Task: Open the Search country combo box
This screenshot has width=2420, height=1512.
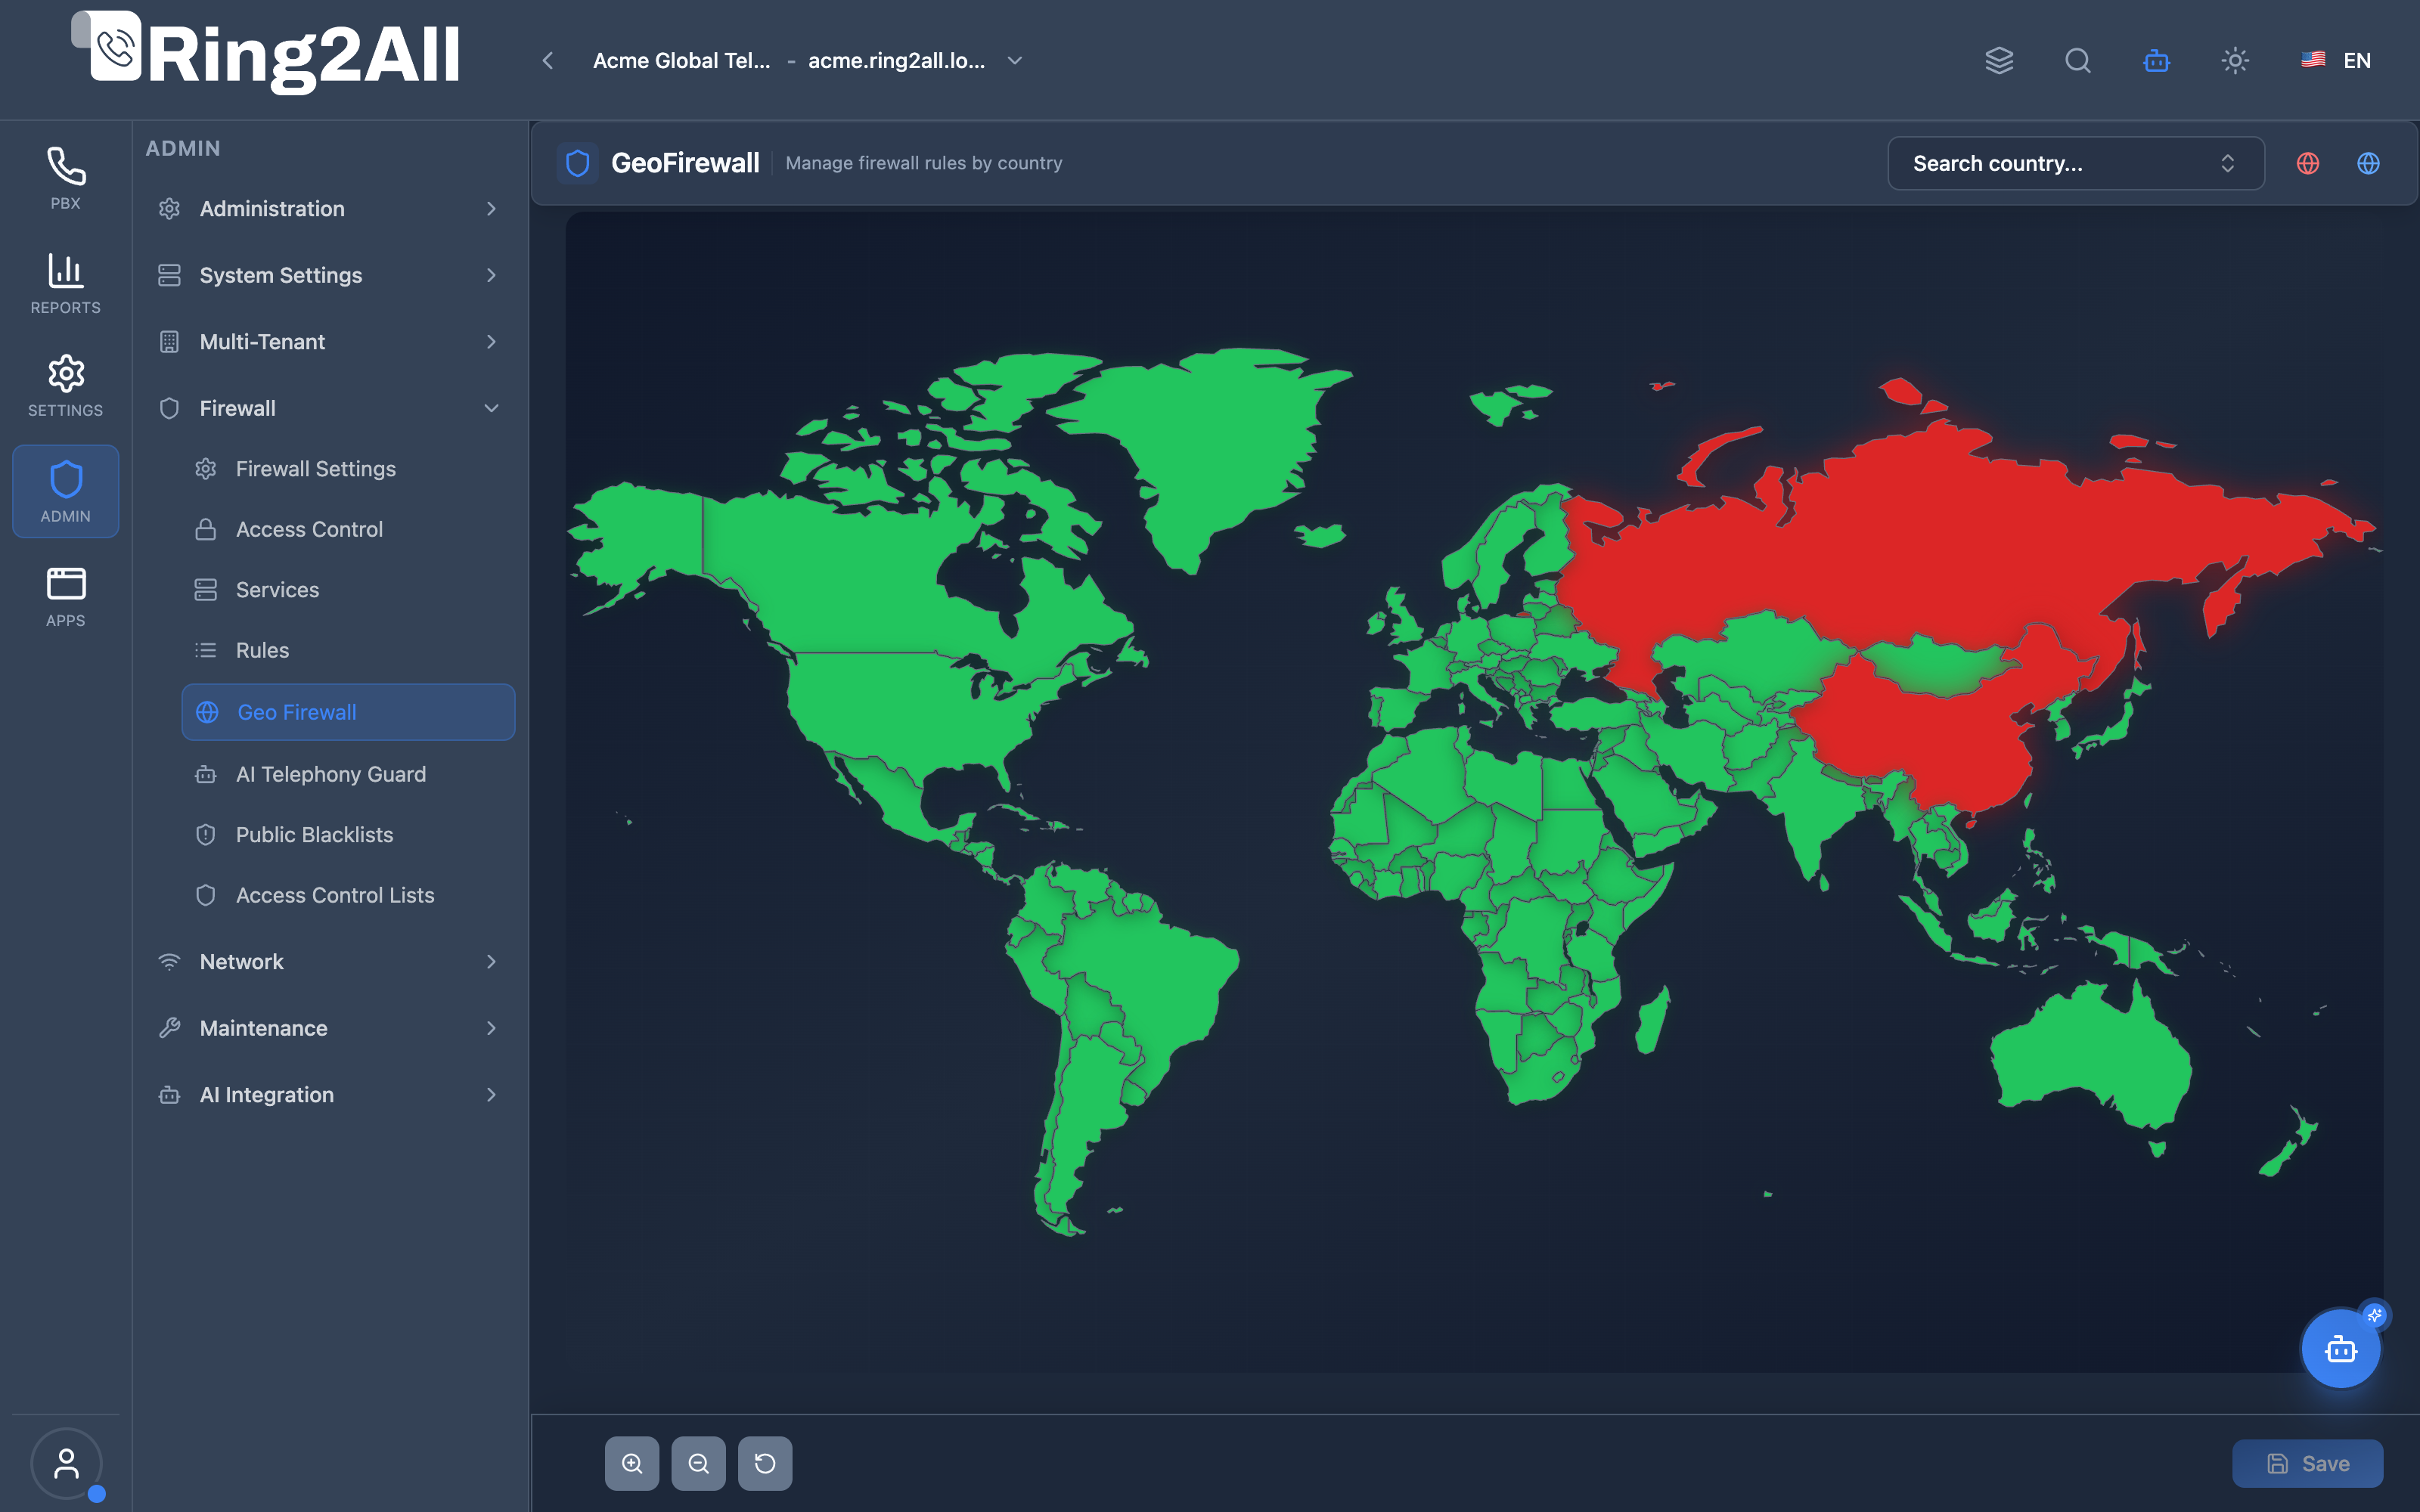Action: pos(2076,163)
